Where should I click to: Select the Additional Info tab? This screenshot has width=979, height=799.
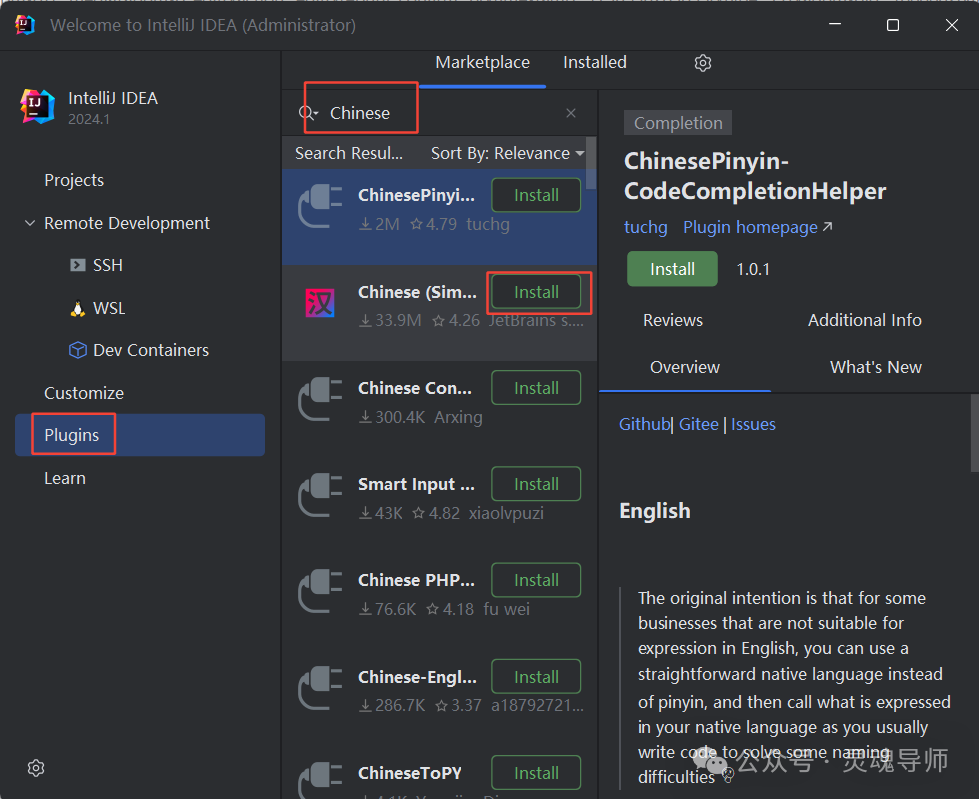point(864,320)
